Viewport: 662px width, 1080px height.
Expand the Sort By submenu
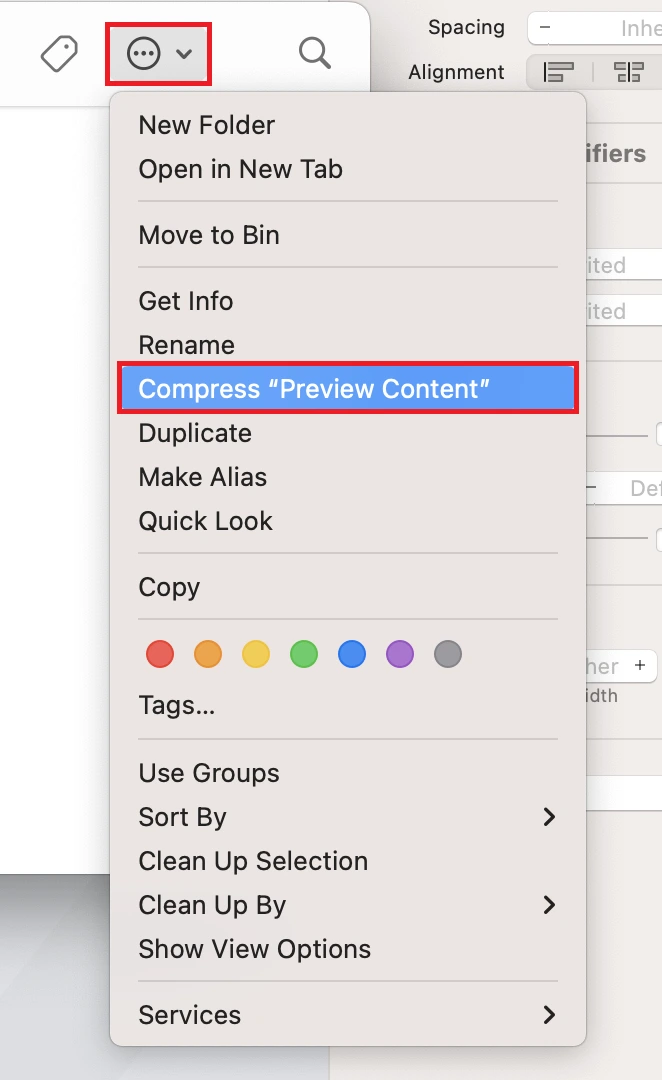click(x=182, y=817)
